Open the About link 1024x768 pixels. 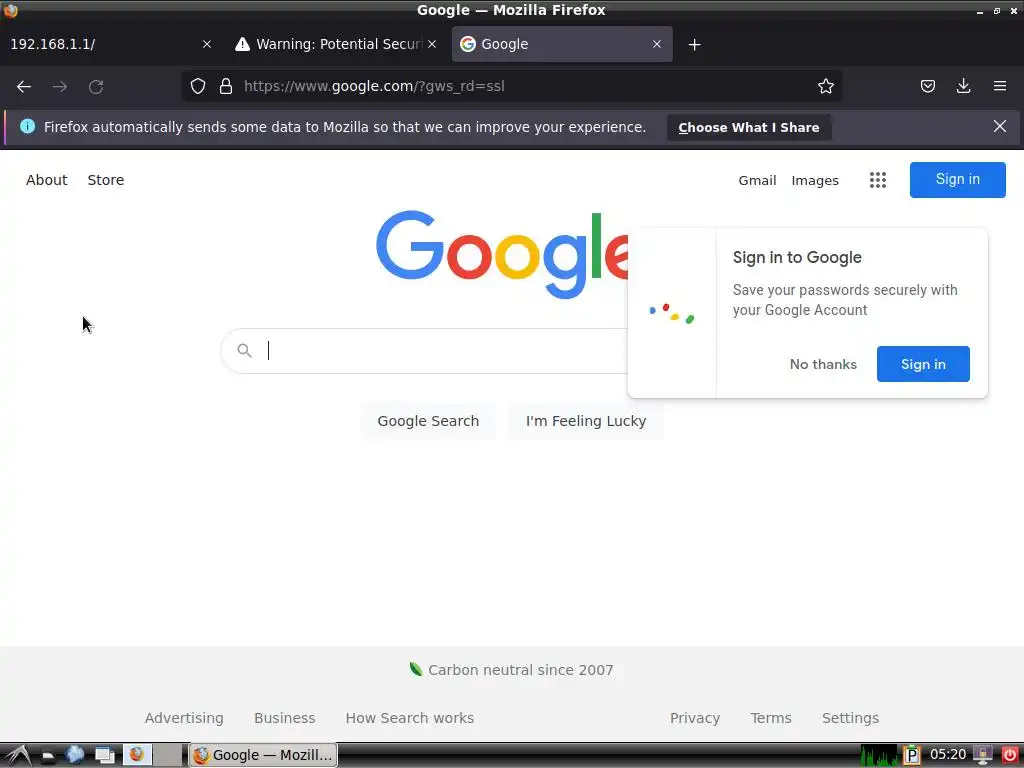click(46, 180)
